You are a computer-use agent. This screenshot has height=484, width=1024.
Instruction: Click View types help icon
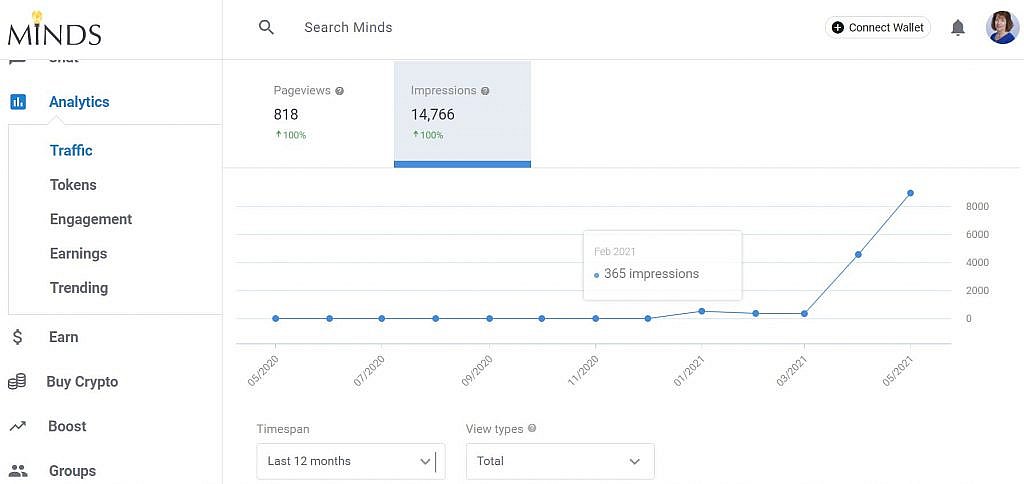(532, 429)
